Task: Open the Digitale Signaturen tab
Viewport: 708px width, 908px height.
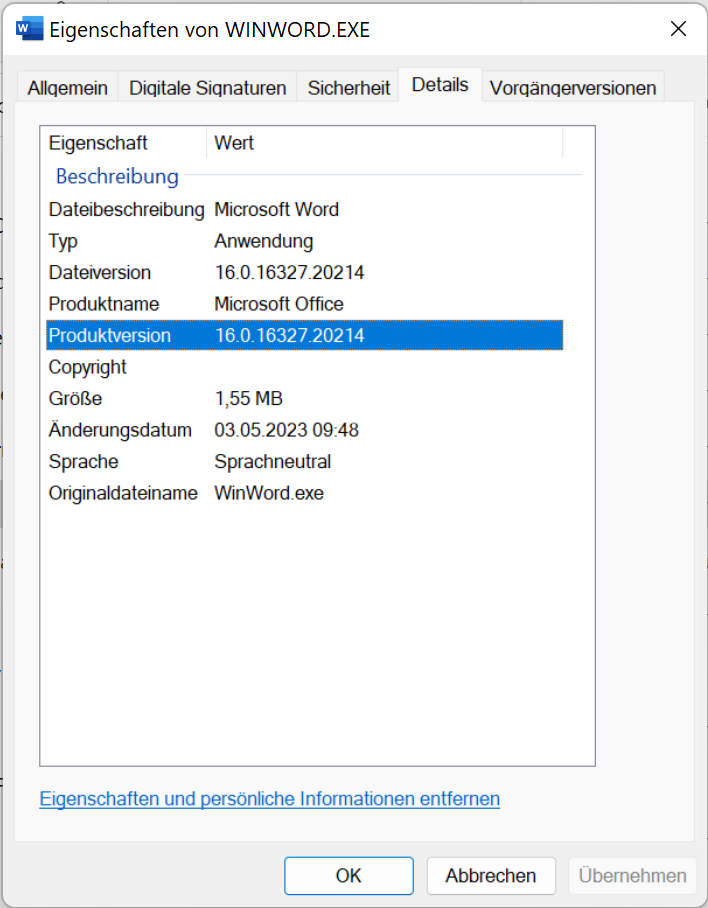Action: [207, 87]
